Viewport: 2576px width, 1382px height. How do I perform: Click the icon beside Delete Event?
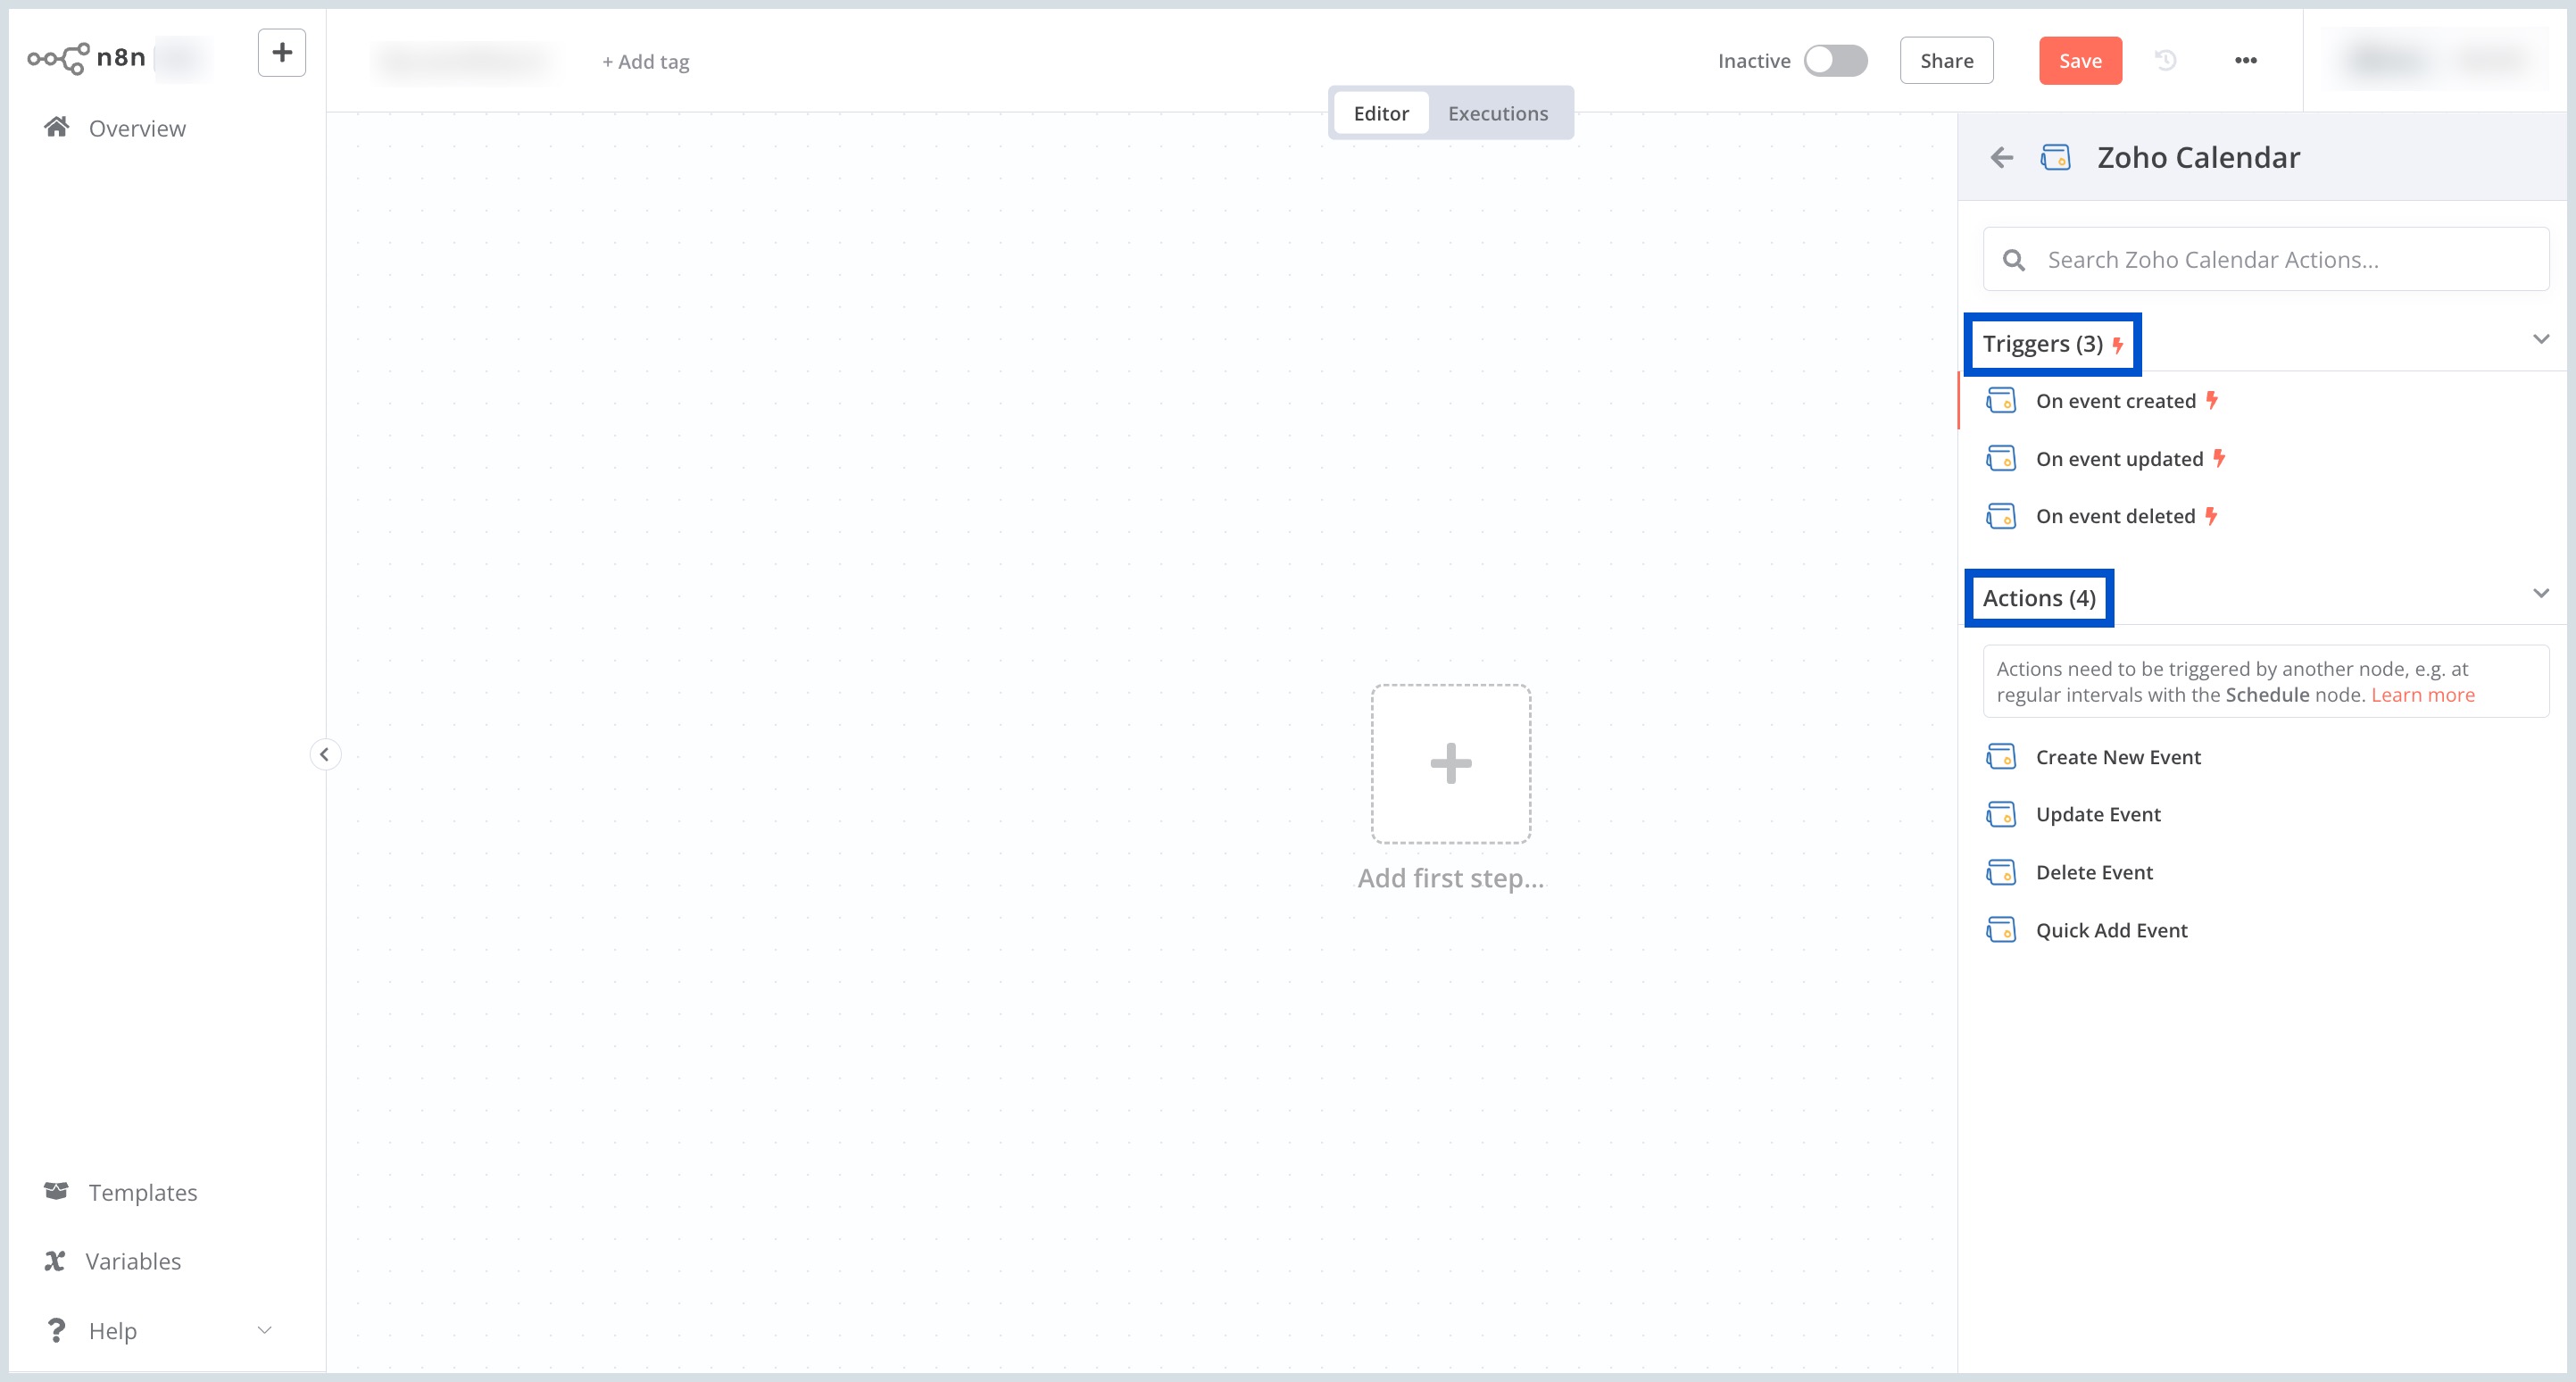[2001, 872]
